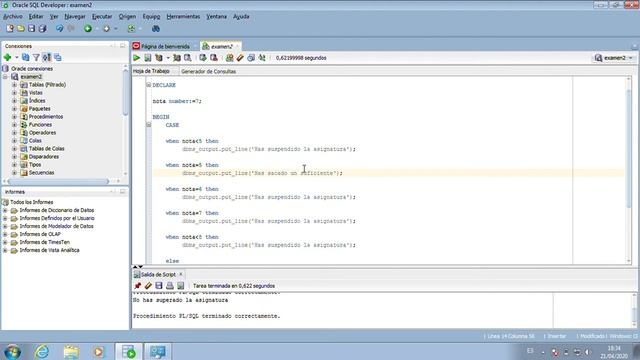Click the Filter funnel icon in Conexiones panel
This screenshot has height=360, width=640.
pyautogui.click(x=36, y=58)
